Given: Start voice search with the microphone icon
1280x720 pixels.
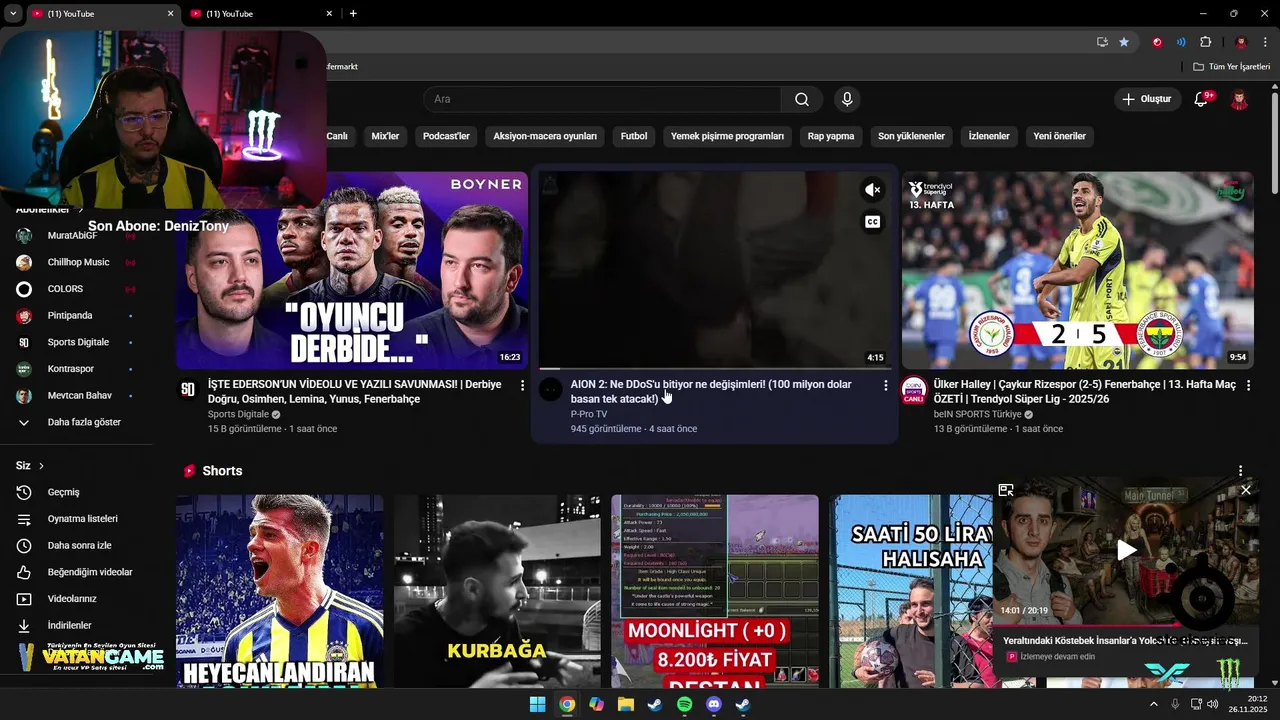Looking at the screenshot, I should tap(847, 99).
